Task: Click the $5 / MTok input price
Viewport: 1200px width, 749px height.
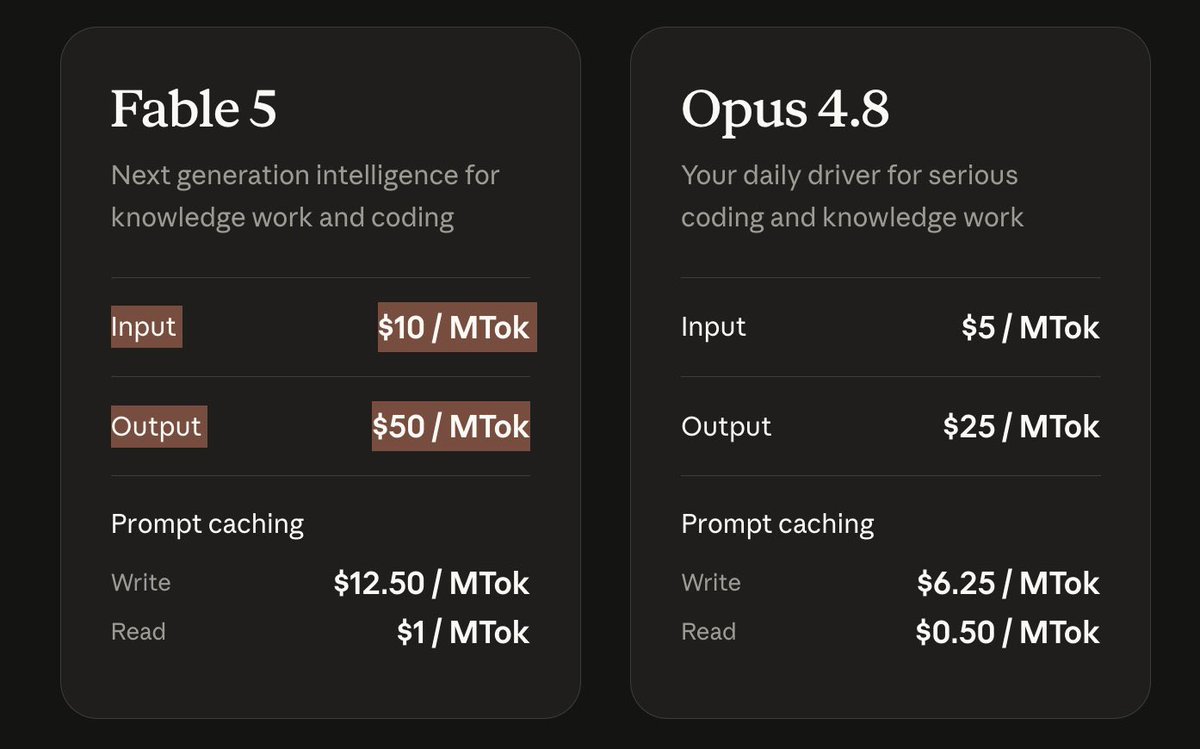Action: point(1030,328)
